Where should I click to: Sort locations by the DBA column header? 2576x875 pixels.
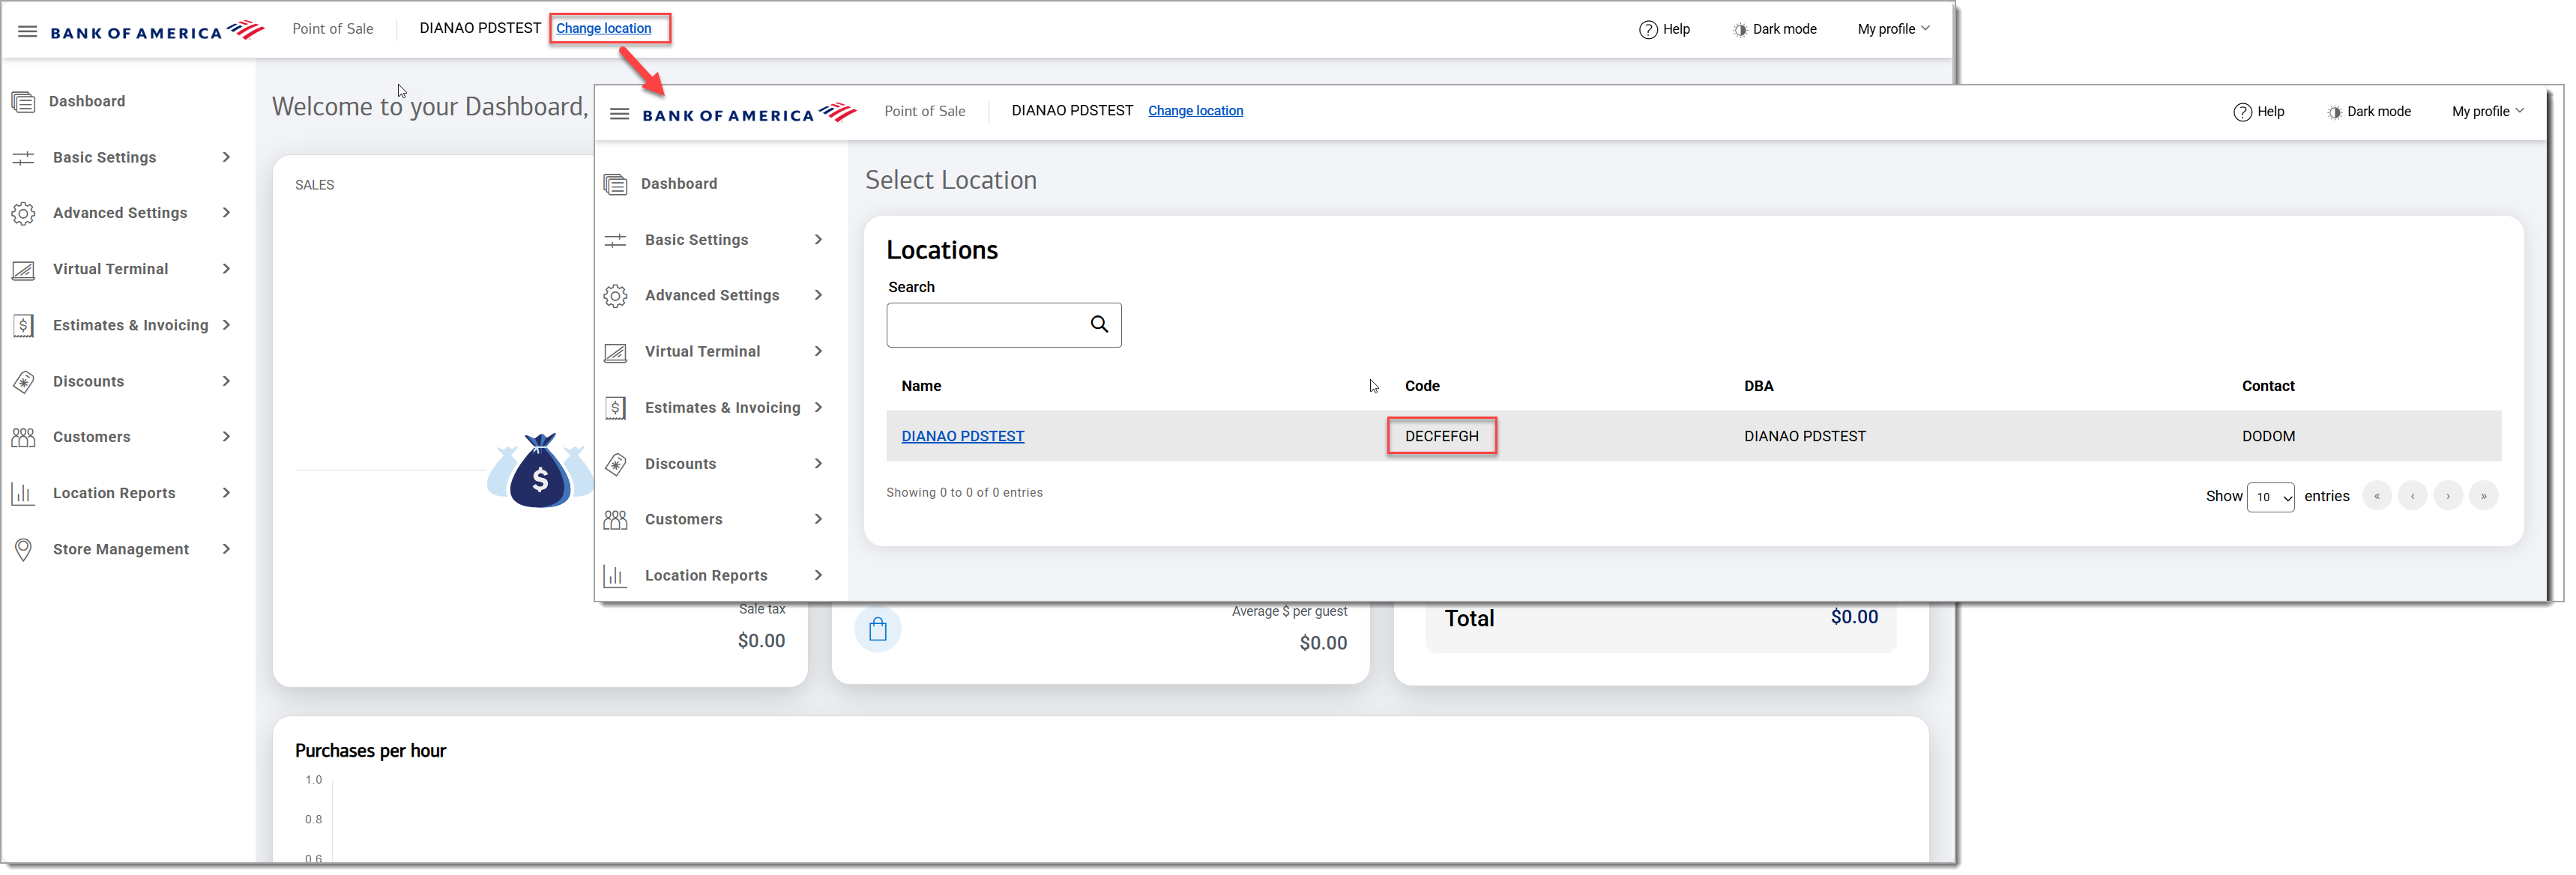coord(1759,387)
